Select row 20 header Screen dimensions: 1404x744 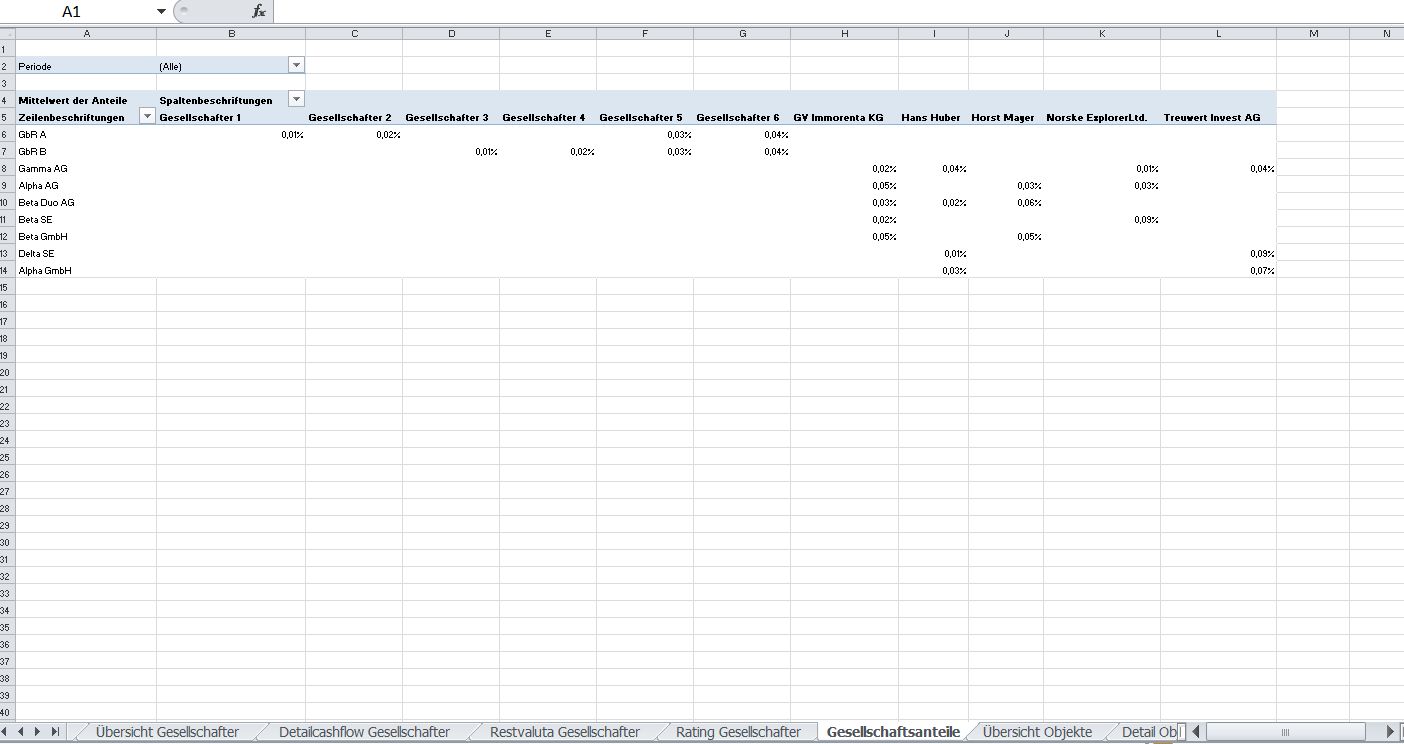(7, 372)
